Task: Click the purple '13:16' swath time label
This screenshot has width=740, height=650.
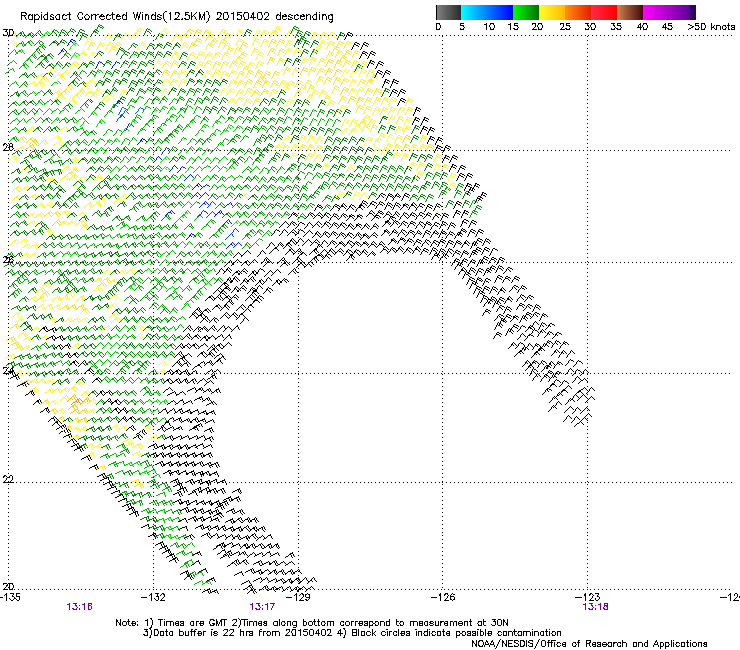Action: (79, 607)
